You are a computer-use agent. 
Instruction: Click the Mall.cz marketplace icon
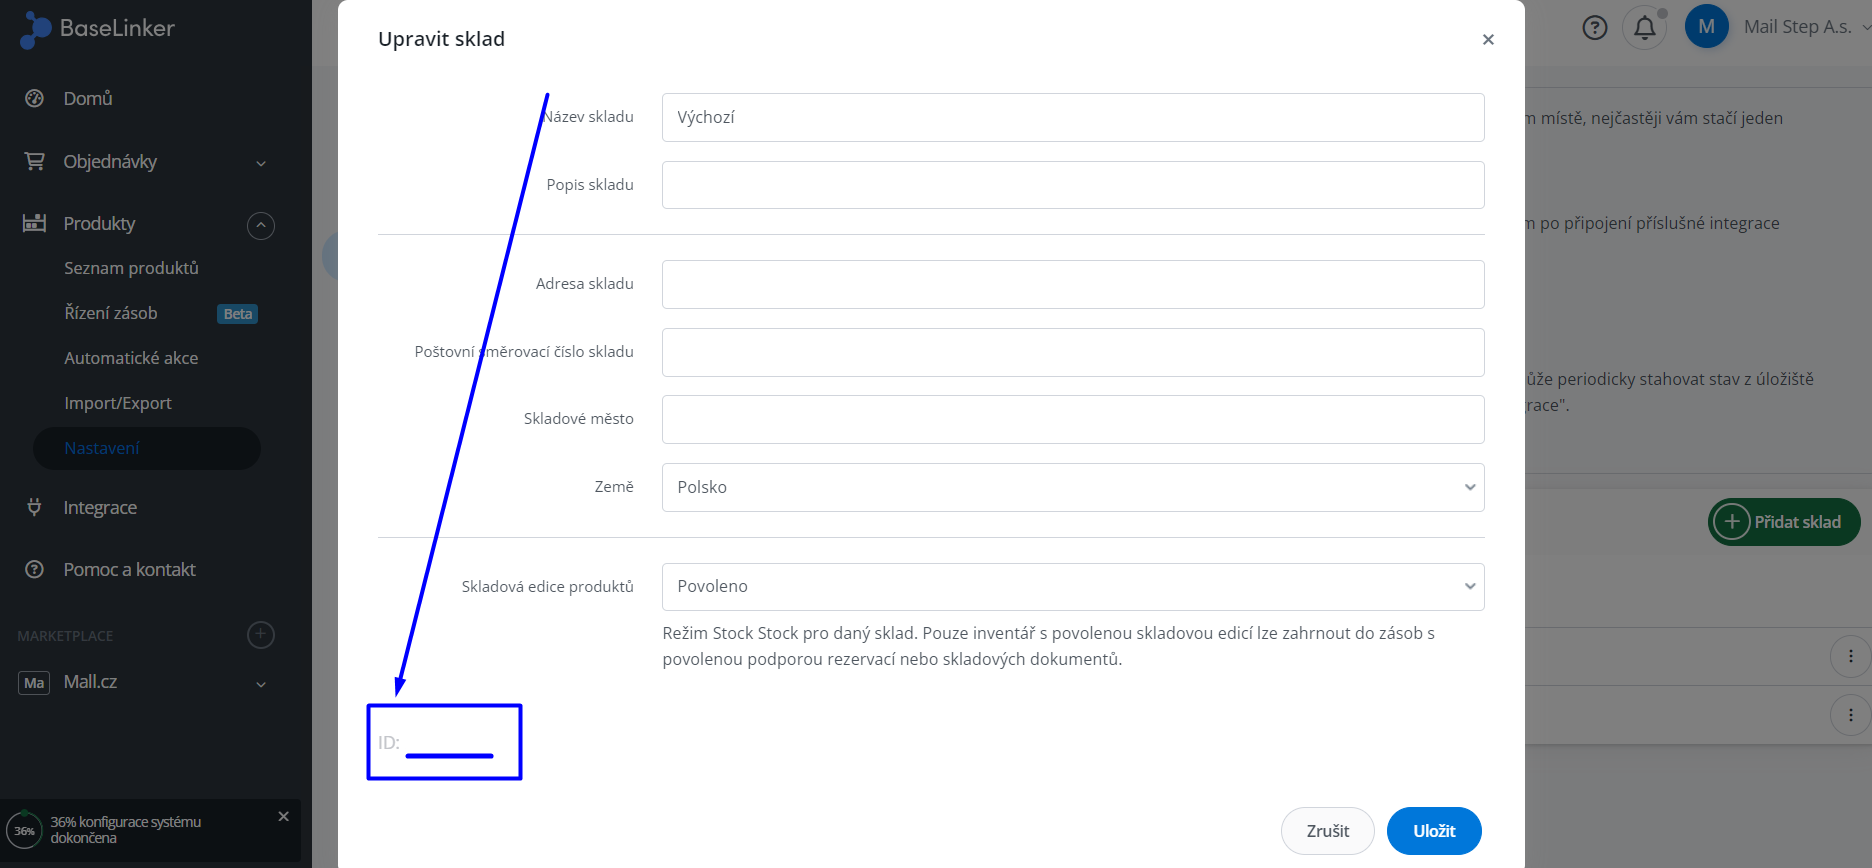[x=34, y=683]
